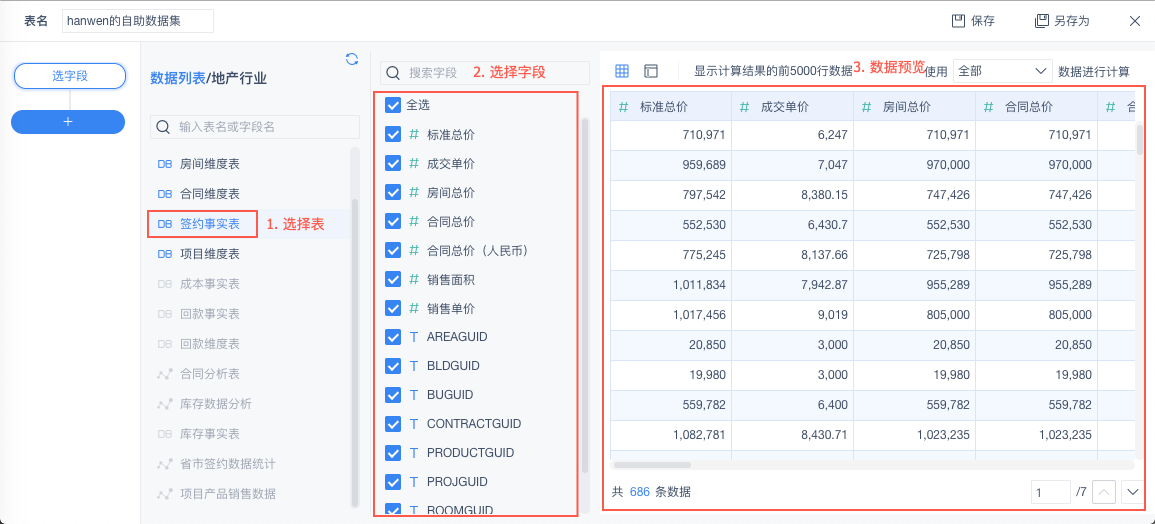The height and width of the screenshot is (524, 1155).
Task: Click the field search magnifier icon
Action: point(393,73)
